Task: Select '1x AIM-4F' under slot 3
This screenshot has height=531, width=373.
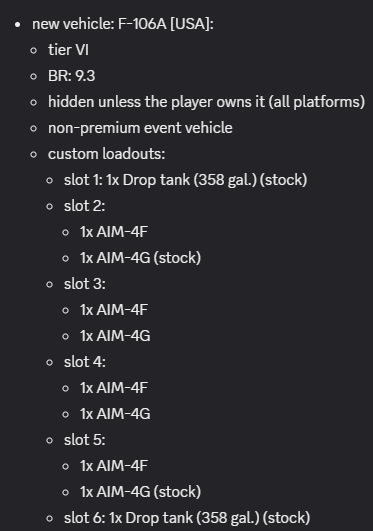Action: coord(114,310)
